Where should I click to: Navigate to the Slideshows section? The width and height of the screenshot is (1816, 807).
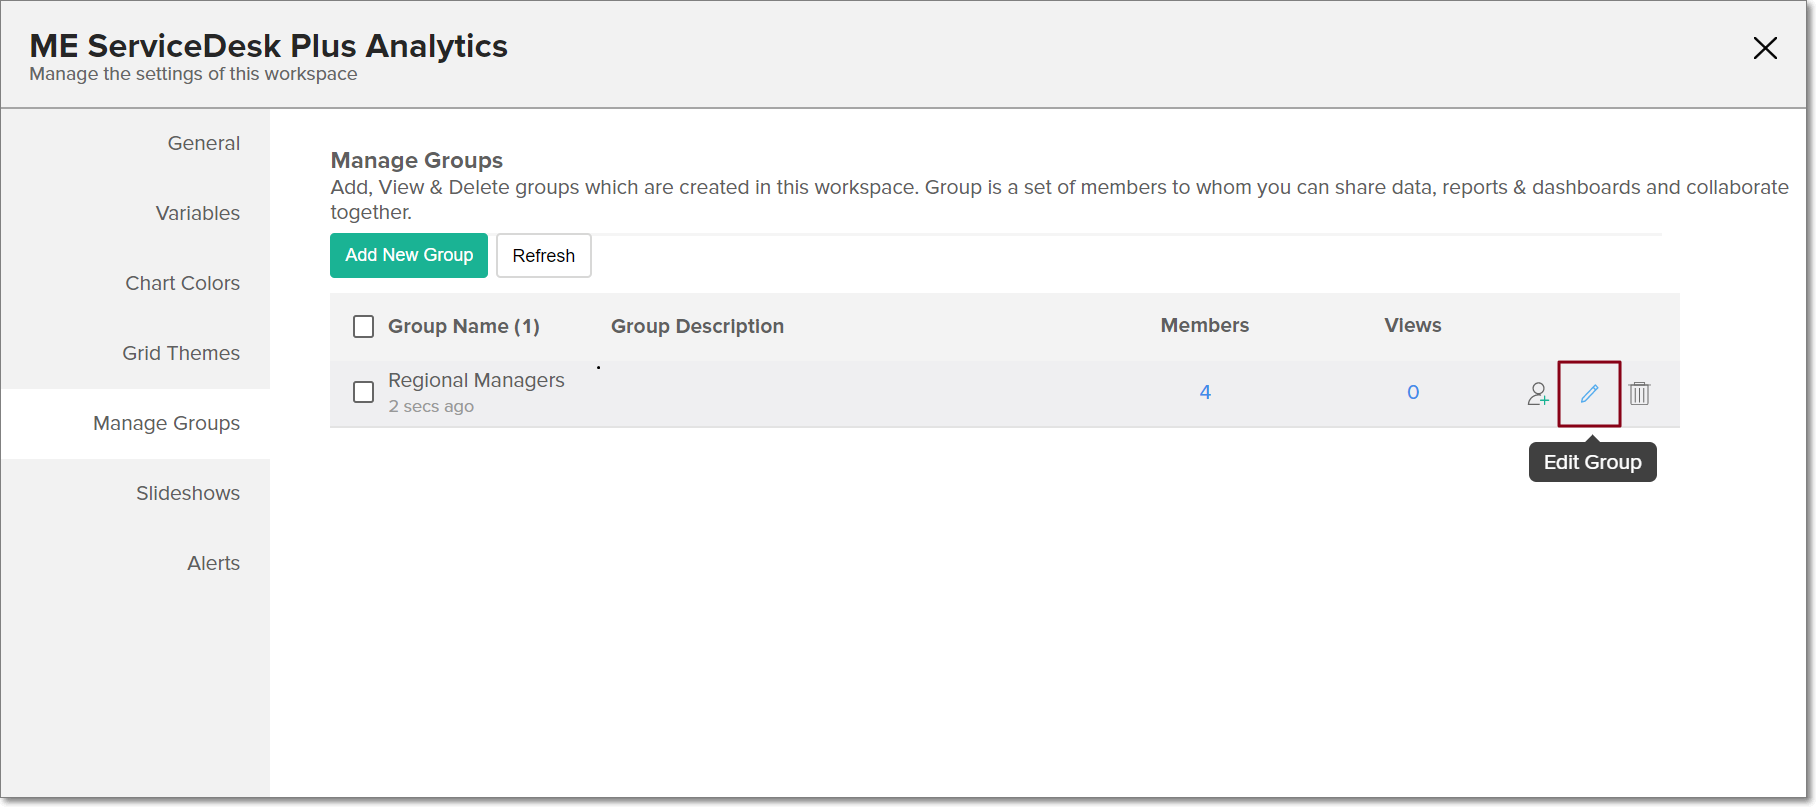tap(188, 493)
